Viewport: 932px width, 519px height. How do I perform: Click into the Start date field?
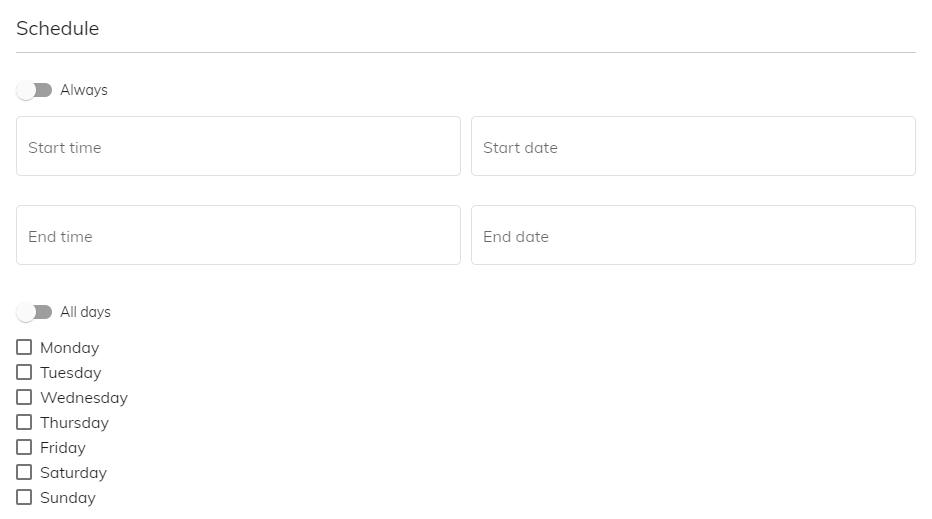point(693,146)
